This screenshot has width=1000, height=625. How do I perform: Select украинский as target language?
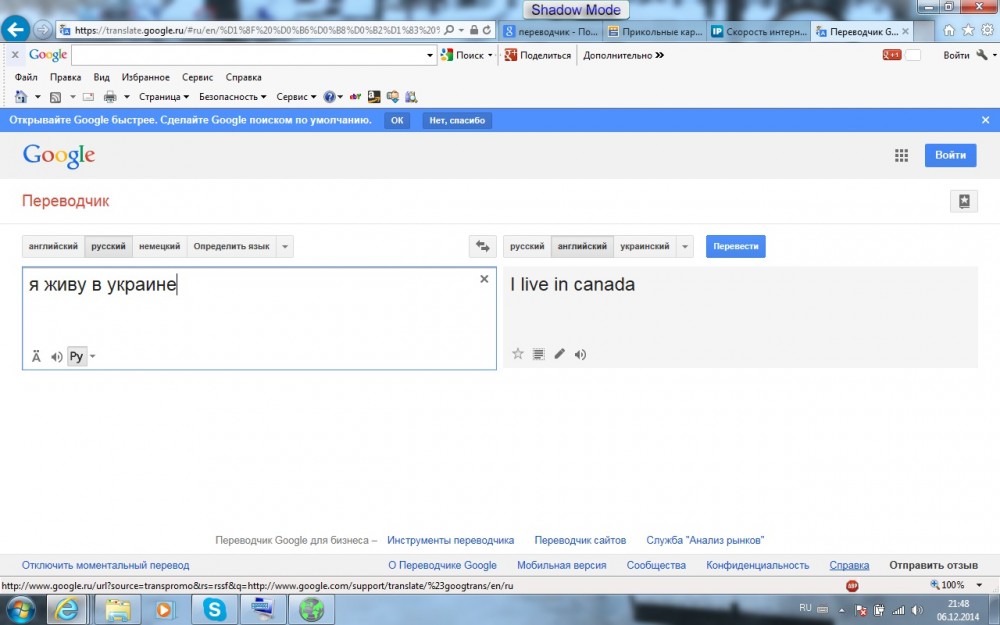click(x=645, y=246)
